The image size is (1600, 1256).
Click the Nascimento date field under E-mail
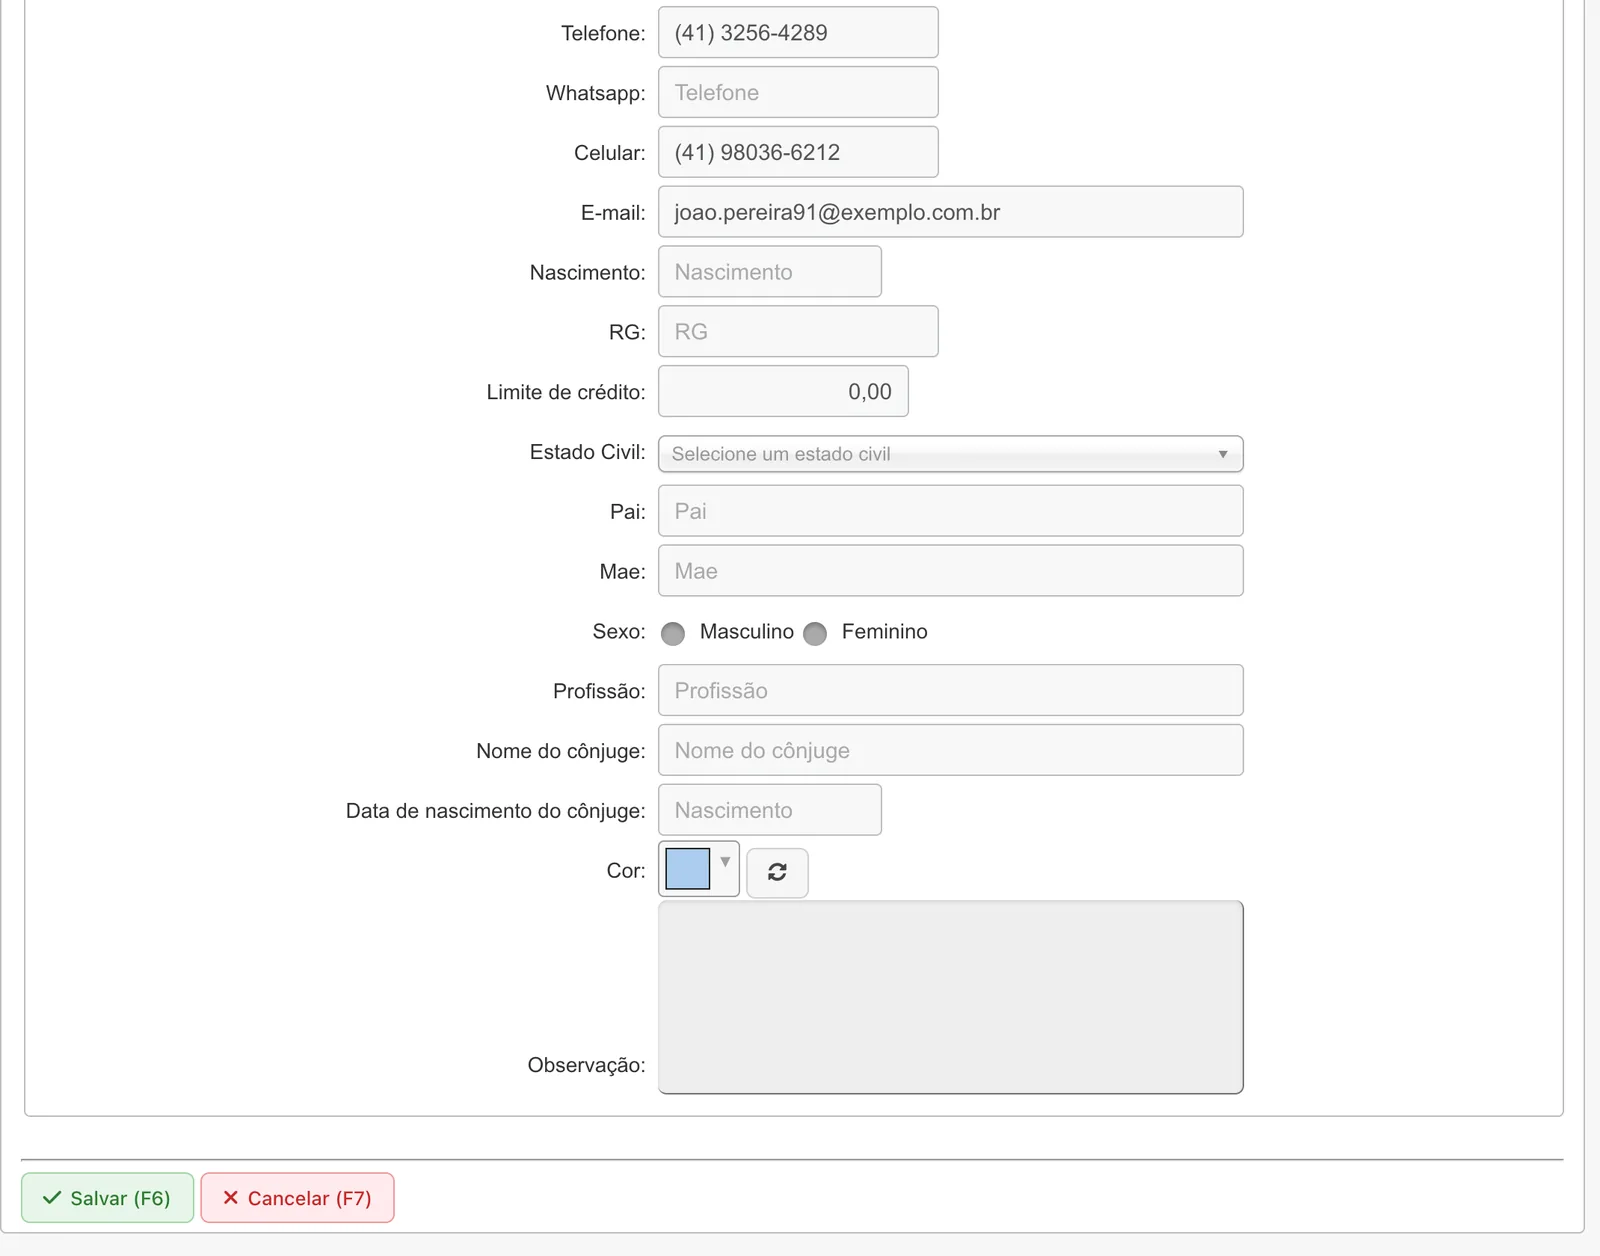click(770, 272)
